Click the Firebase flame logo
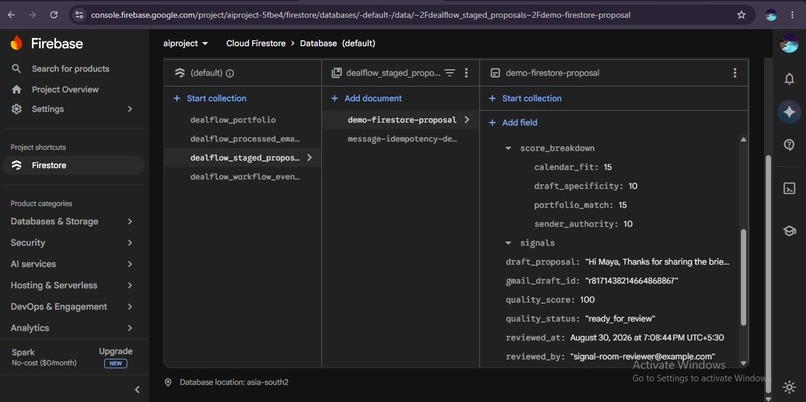The height and width of the screenshot is (402, 806). click(16, 43)
